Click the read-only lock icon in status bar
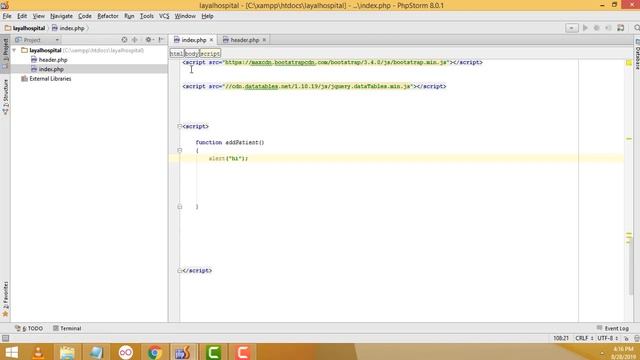Viewport: 640px width, 360px height. [626, 338]
